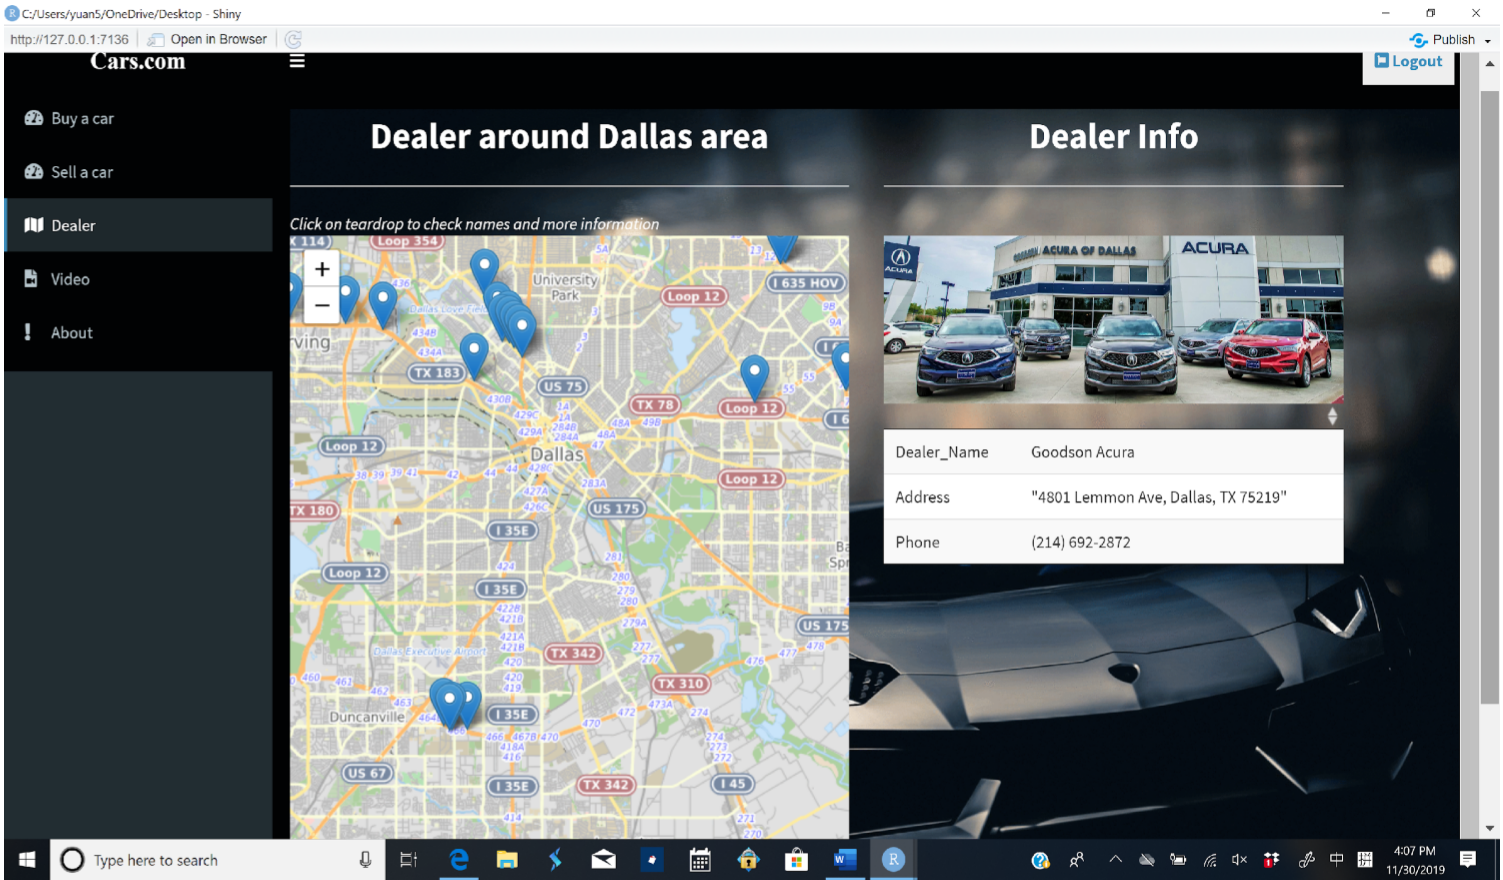The width and height of the screenshot is (1503, 880).
Task: Show hidden system tray icons
Action: 1115,859
